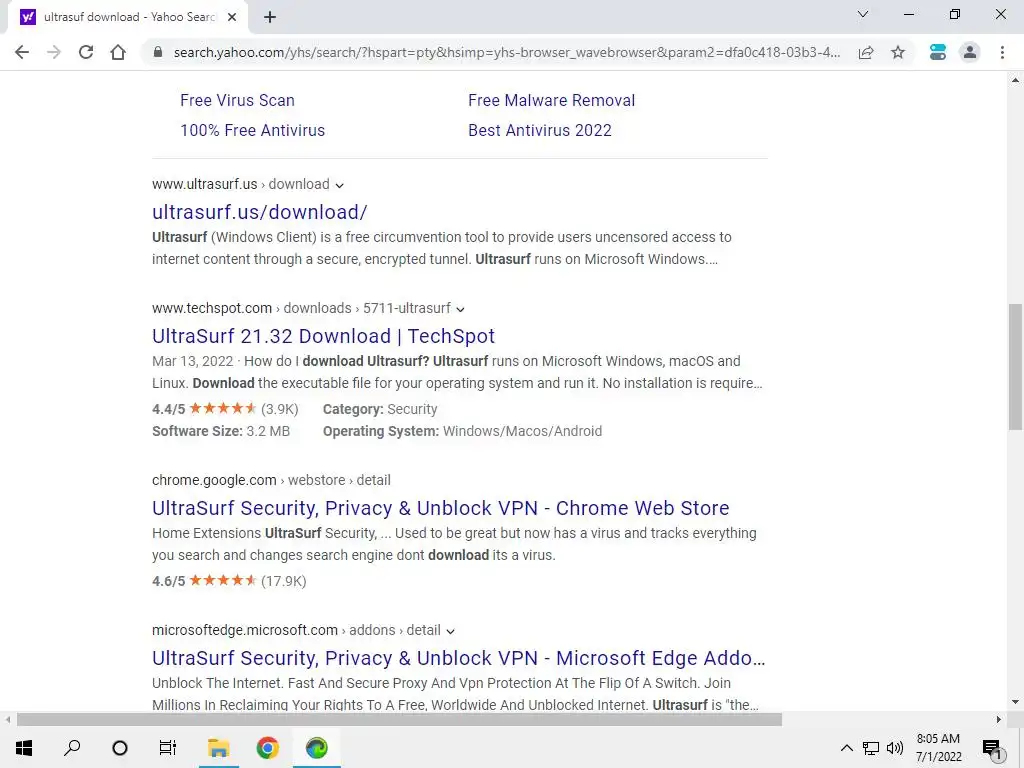Image resolution: width=1024 pixels, height=768 pixels.
Task: Open the Wave browser extension icon
Action: coord(938,52)
